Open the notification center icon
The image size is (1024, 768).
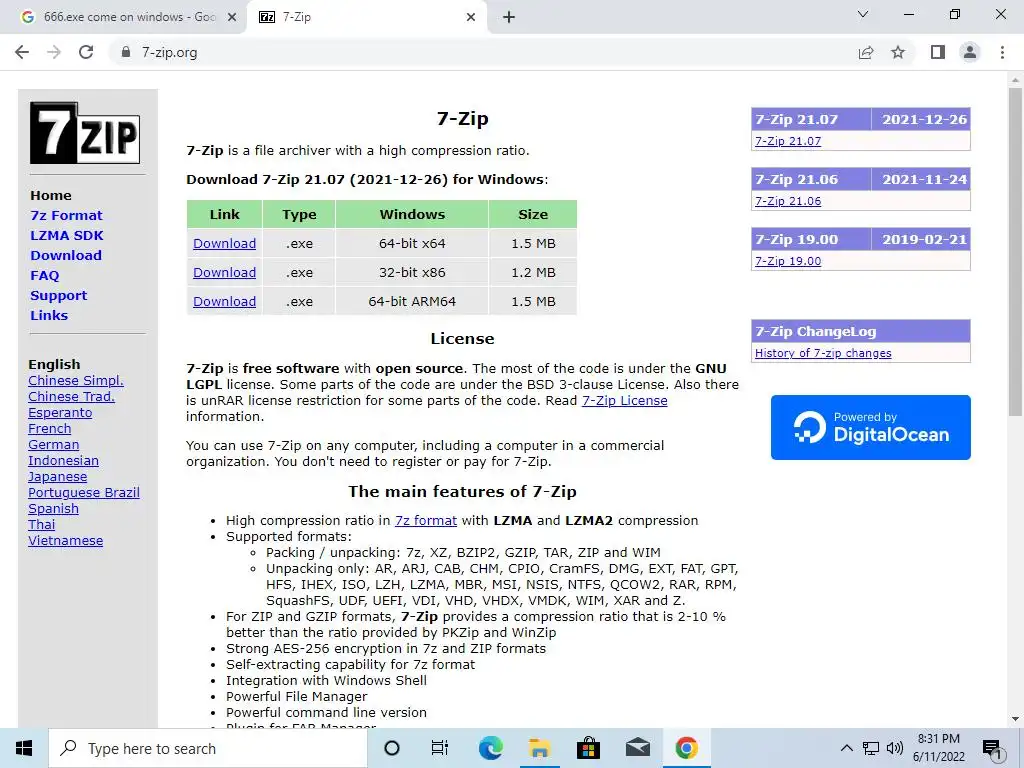point(992,750)
